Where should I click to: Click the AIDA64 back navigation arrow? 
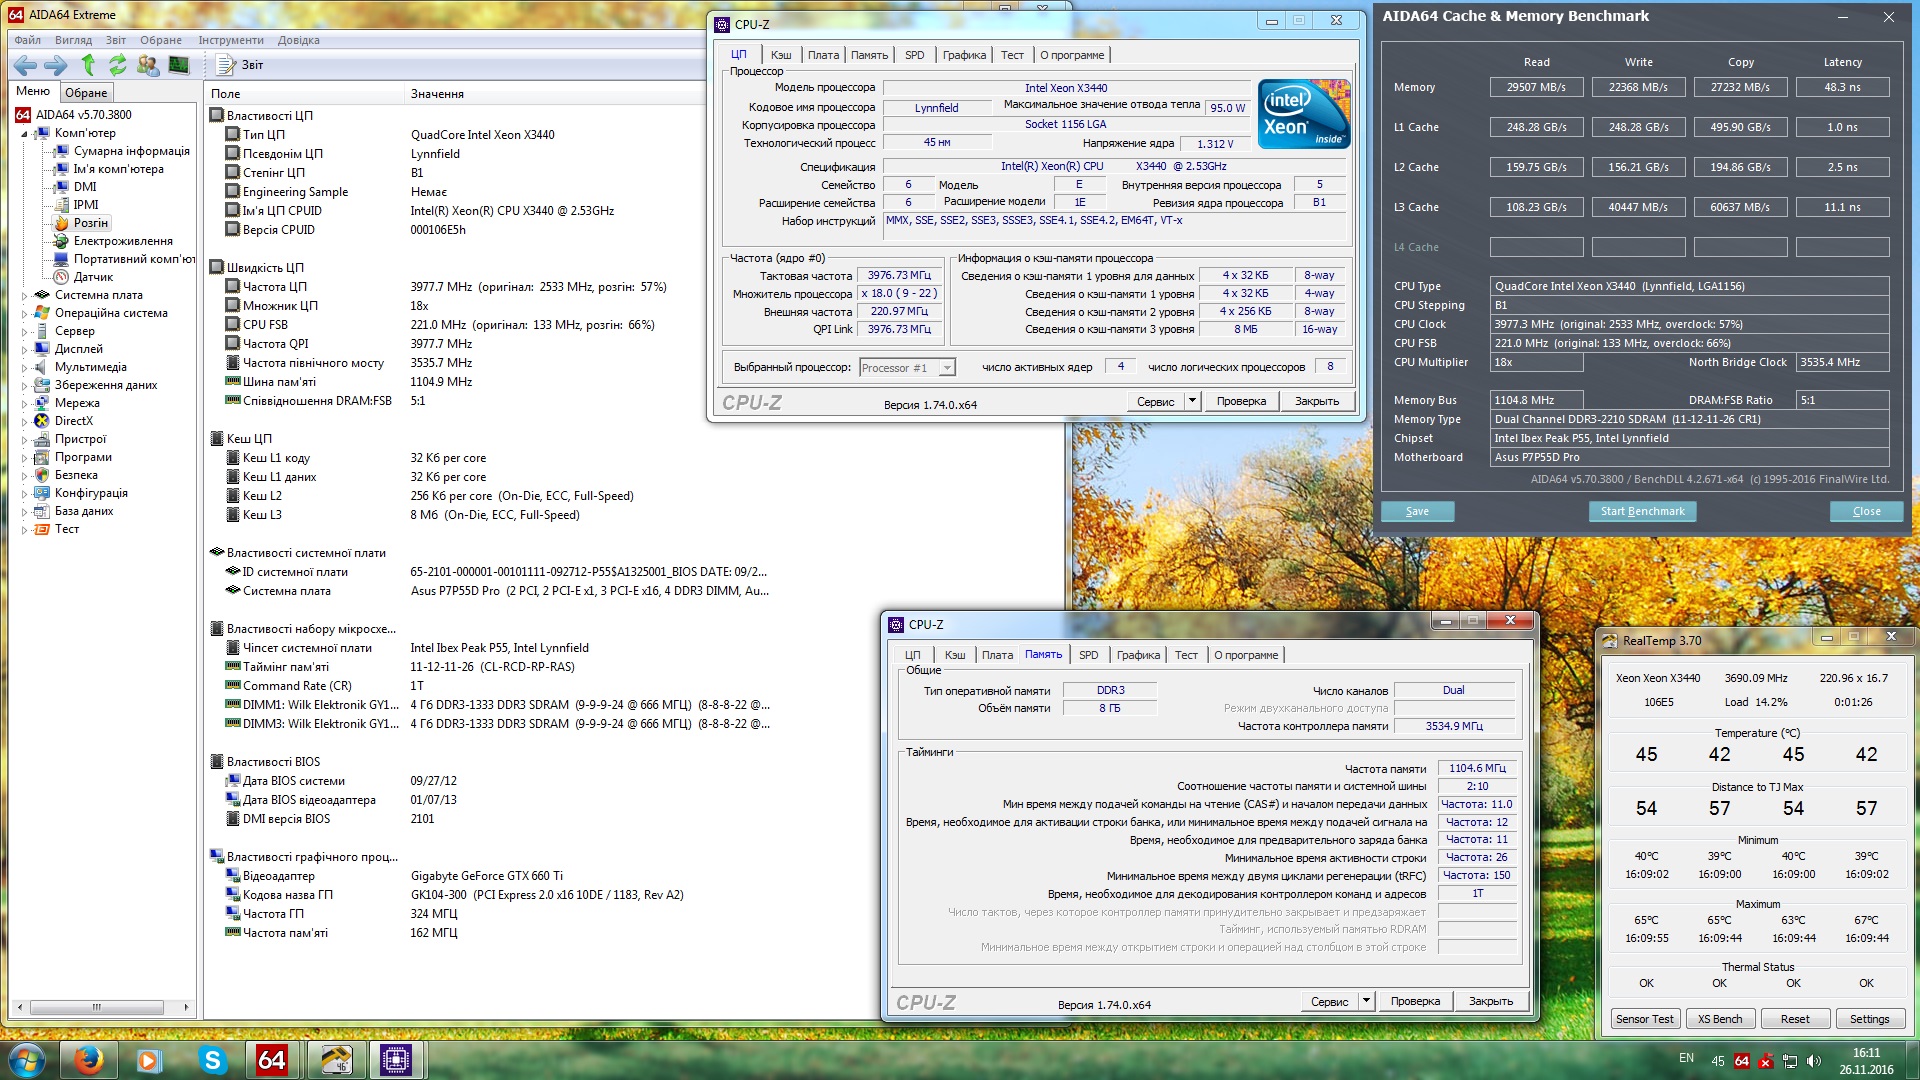26,65
